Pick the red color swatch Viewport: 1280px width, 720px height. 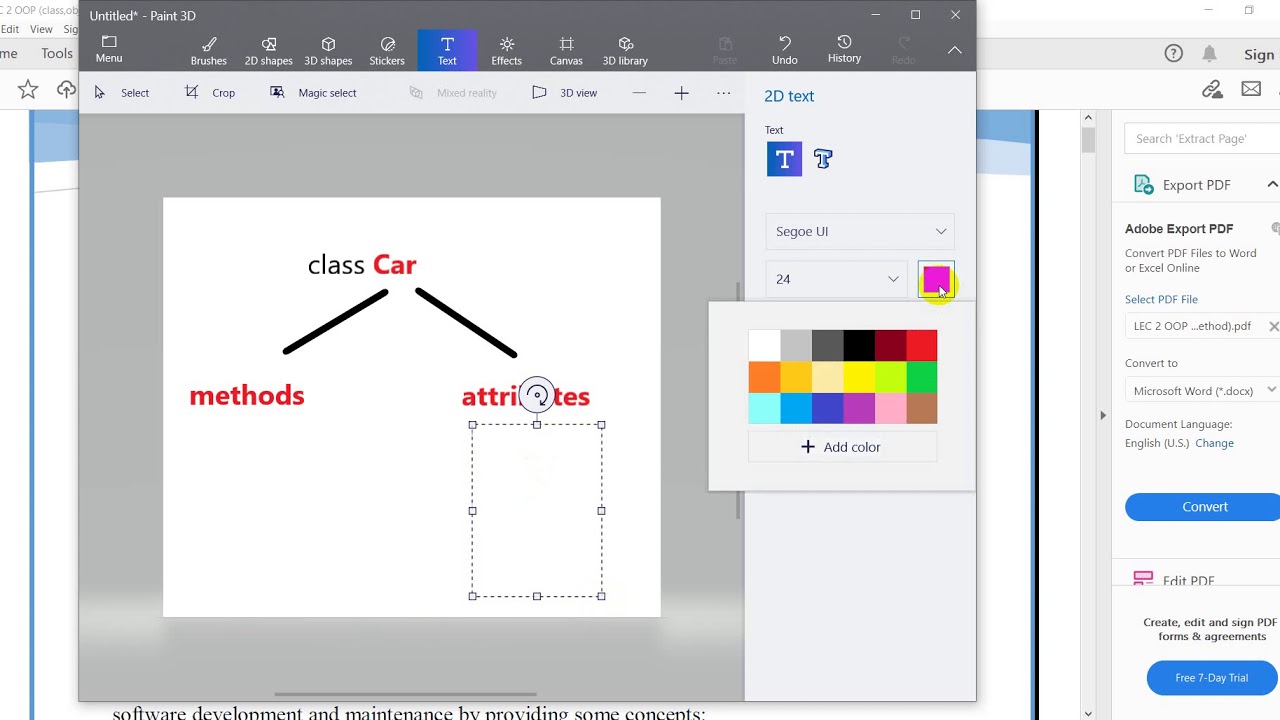click(922, 346)
